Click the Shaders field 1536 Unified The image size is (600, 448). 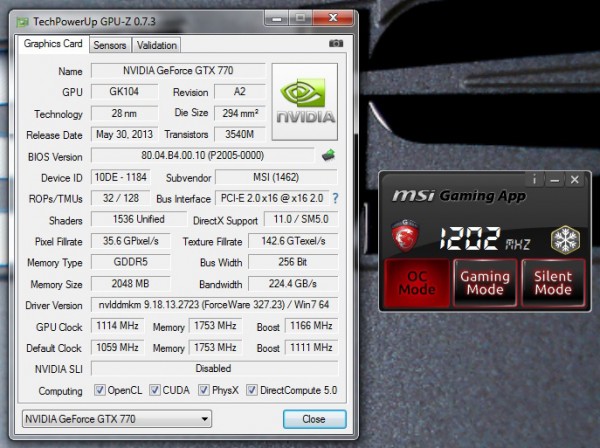(139, 219)
